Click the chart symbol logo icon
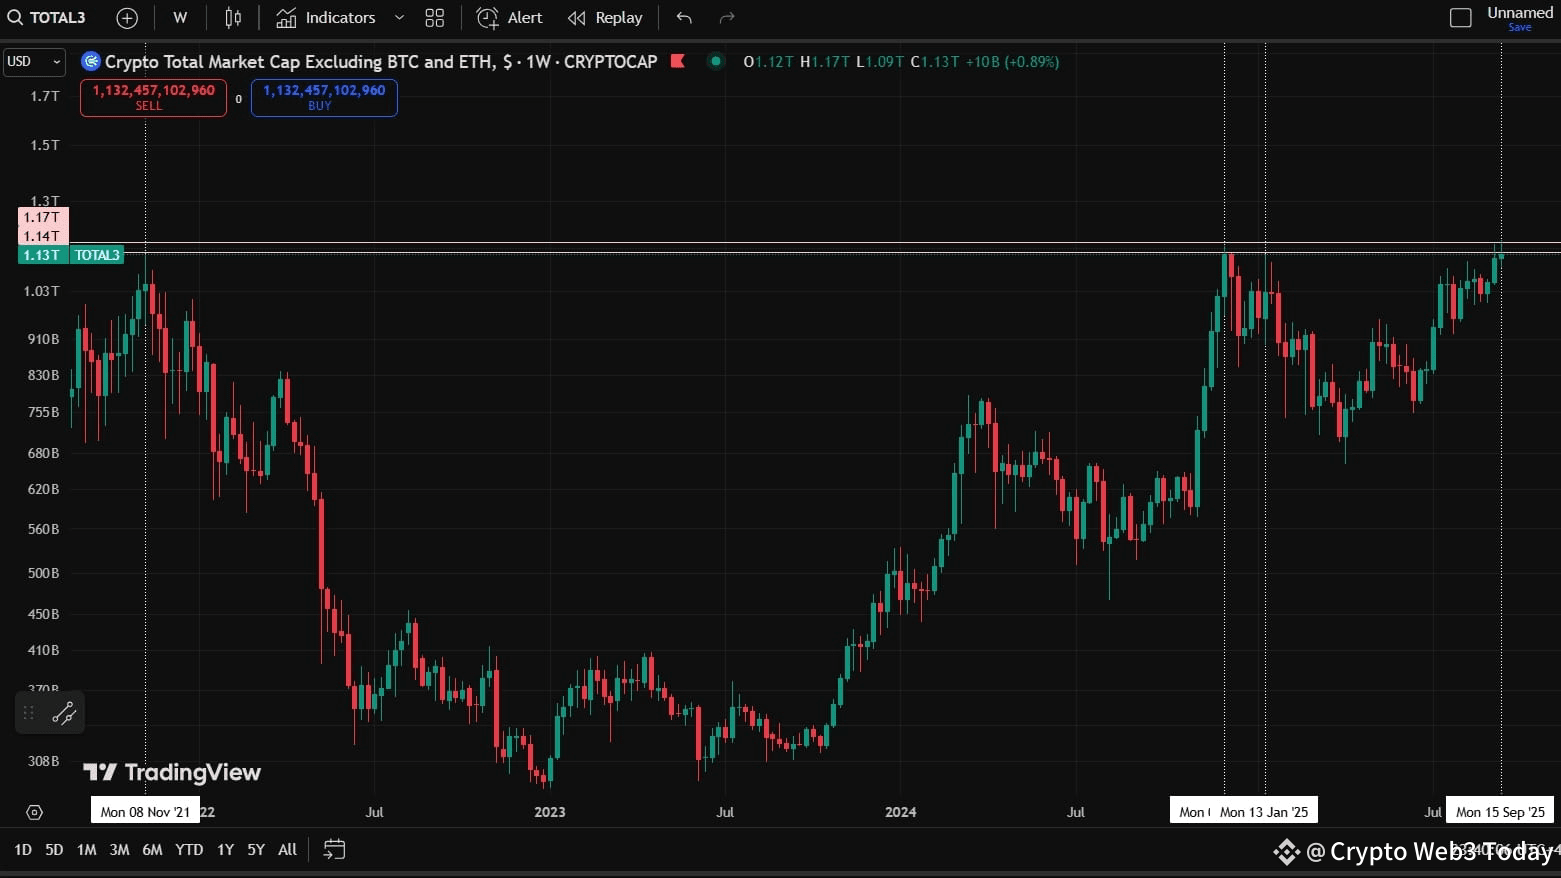The height and width of the screenshot is (878, 1561). (91, 61)
